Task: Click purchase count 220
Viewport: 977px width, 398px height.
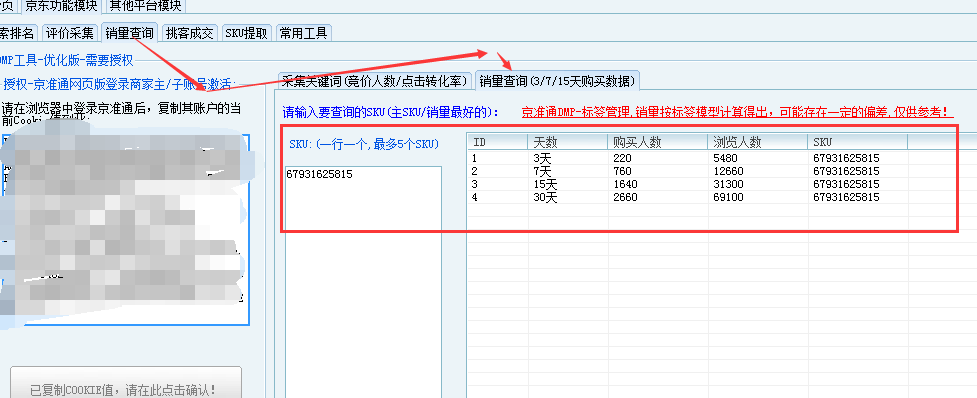Action: 622,158
